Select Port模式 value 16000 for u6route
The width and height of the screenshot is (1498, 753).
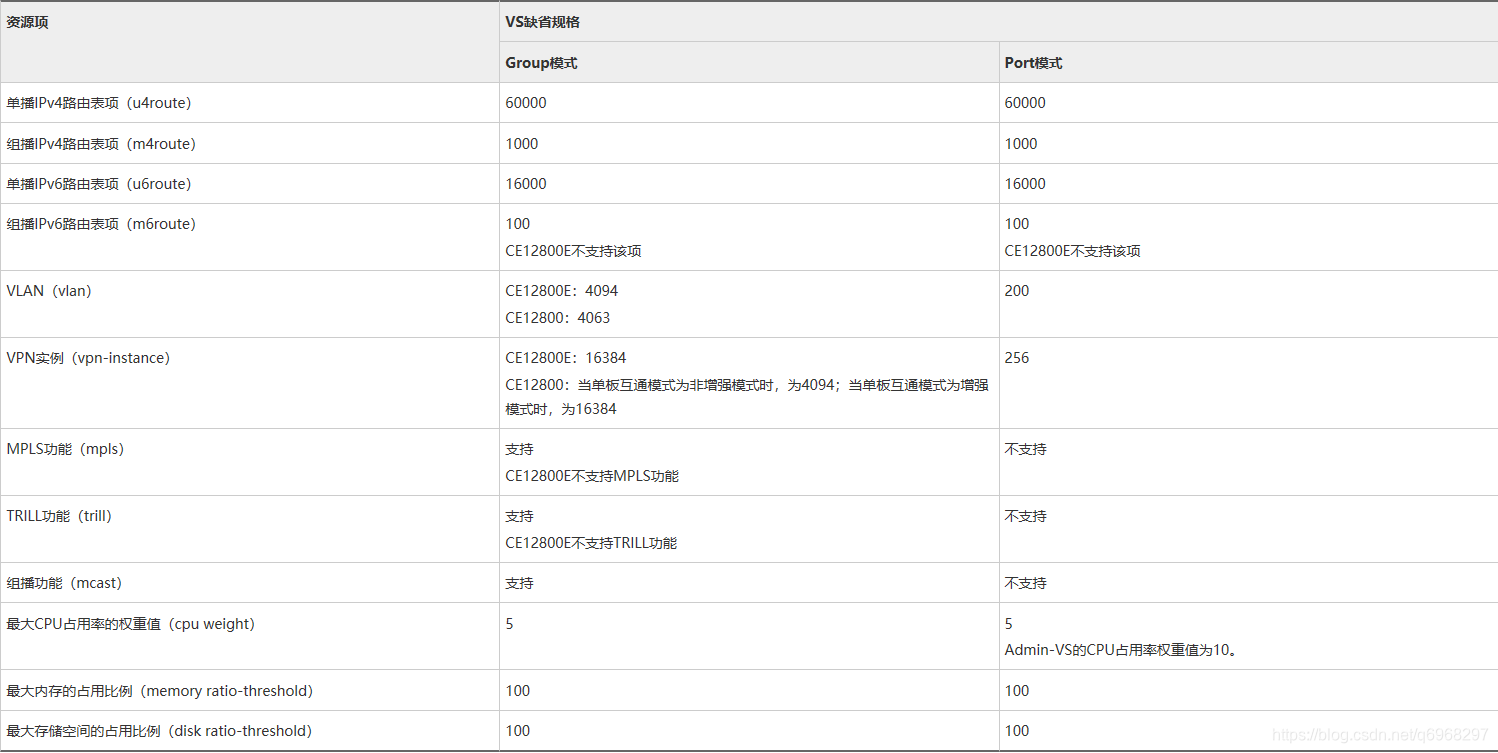pyautogui.click(x=1025, y=184)
